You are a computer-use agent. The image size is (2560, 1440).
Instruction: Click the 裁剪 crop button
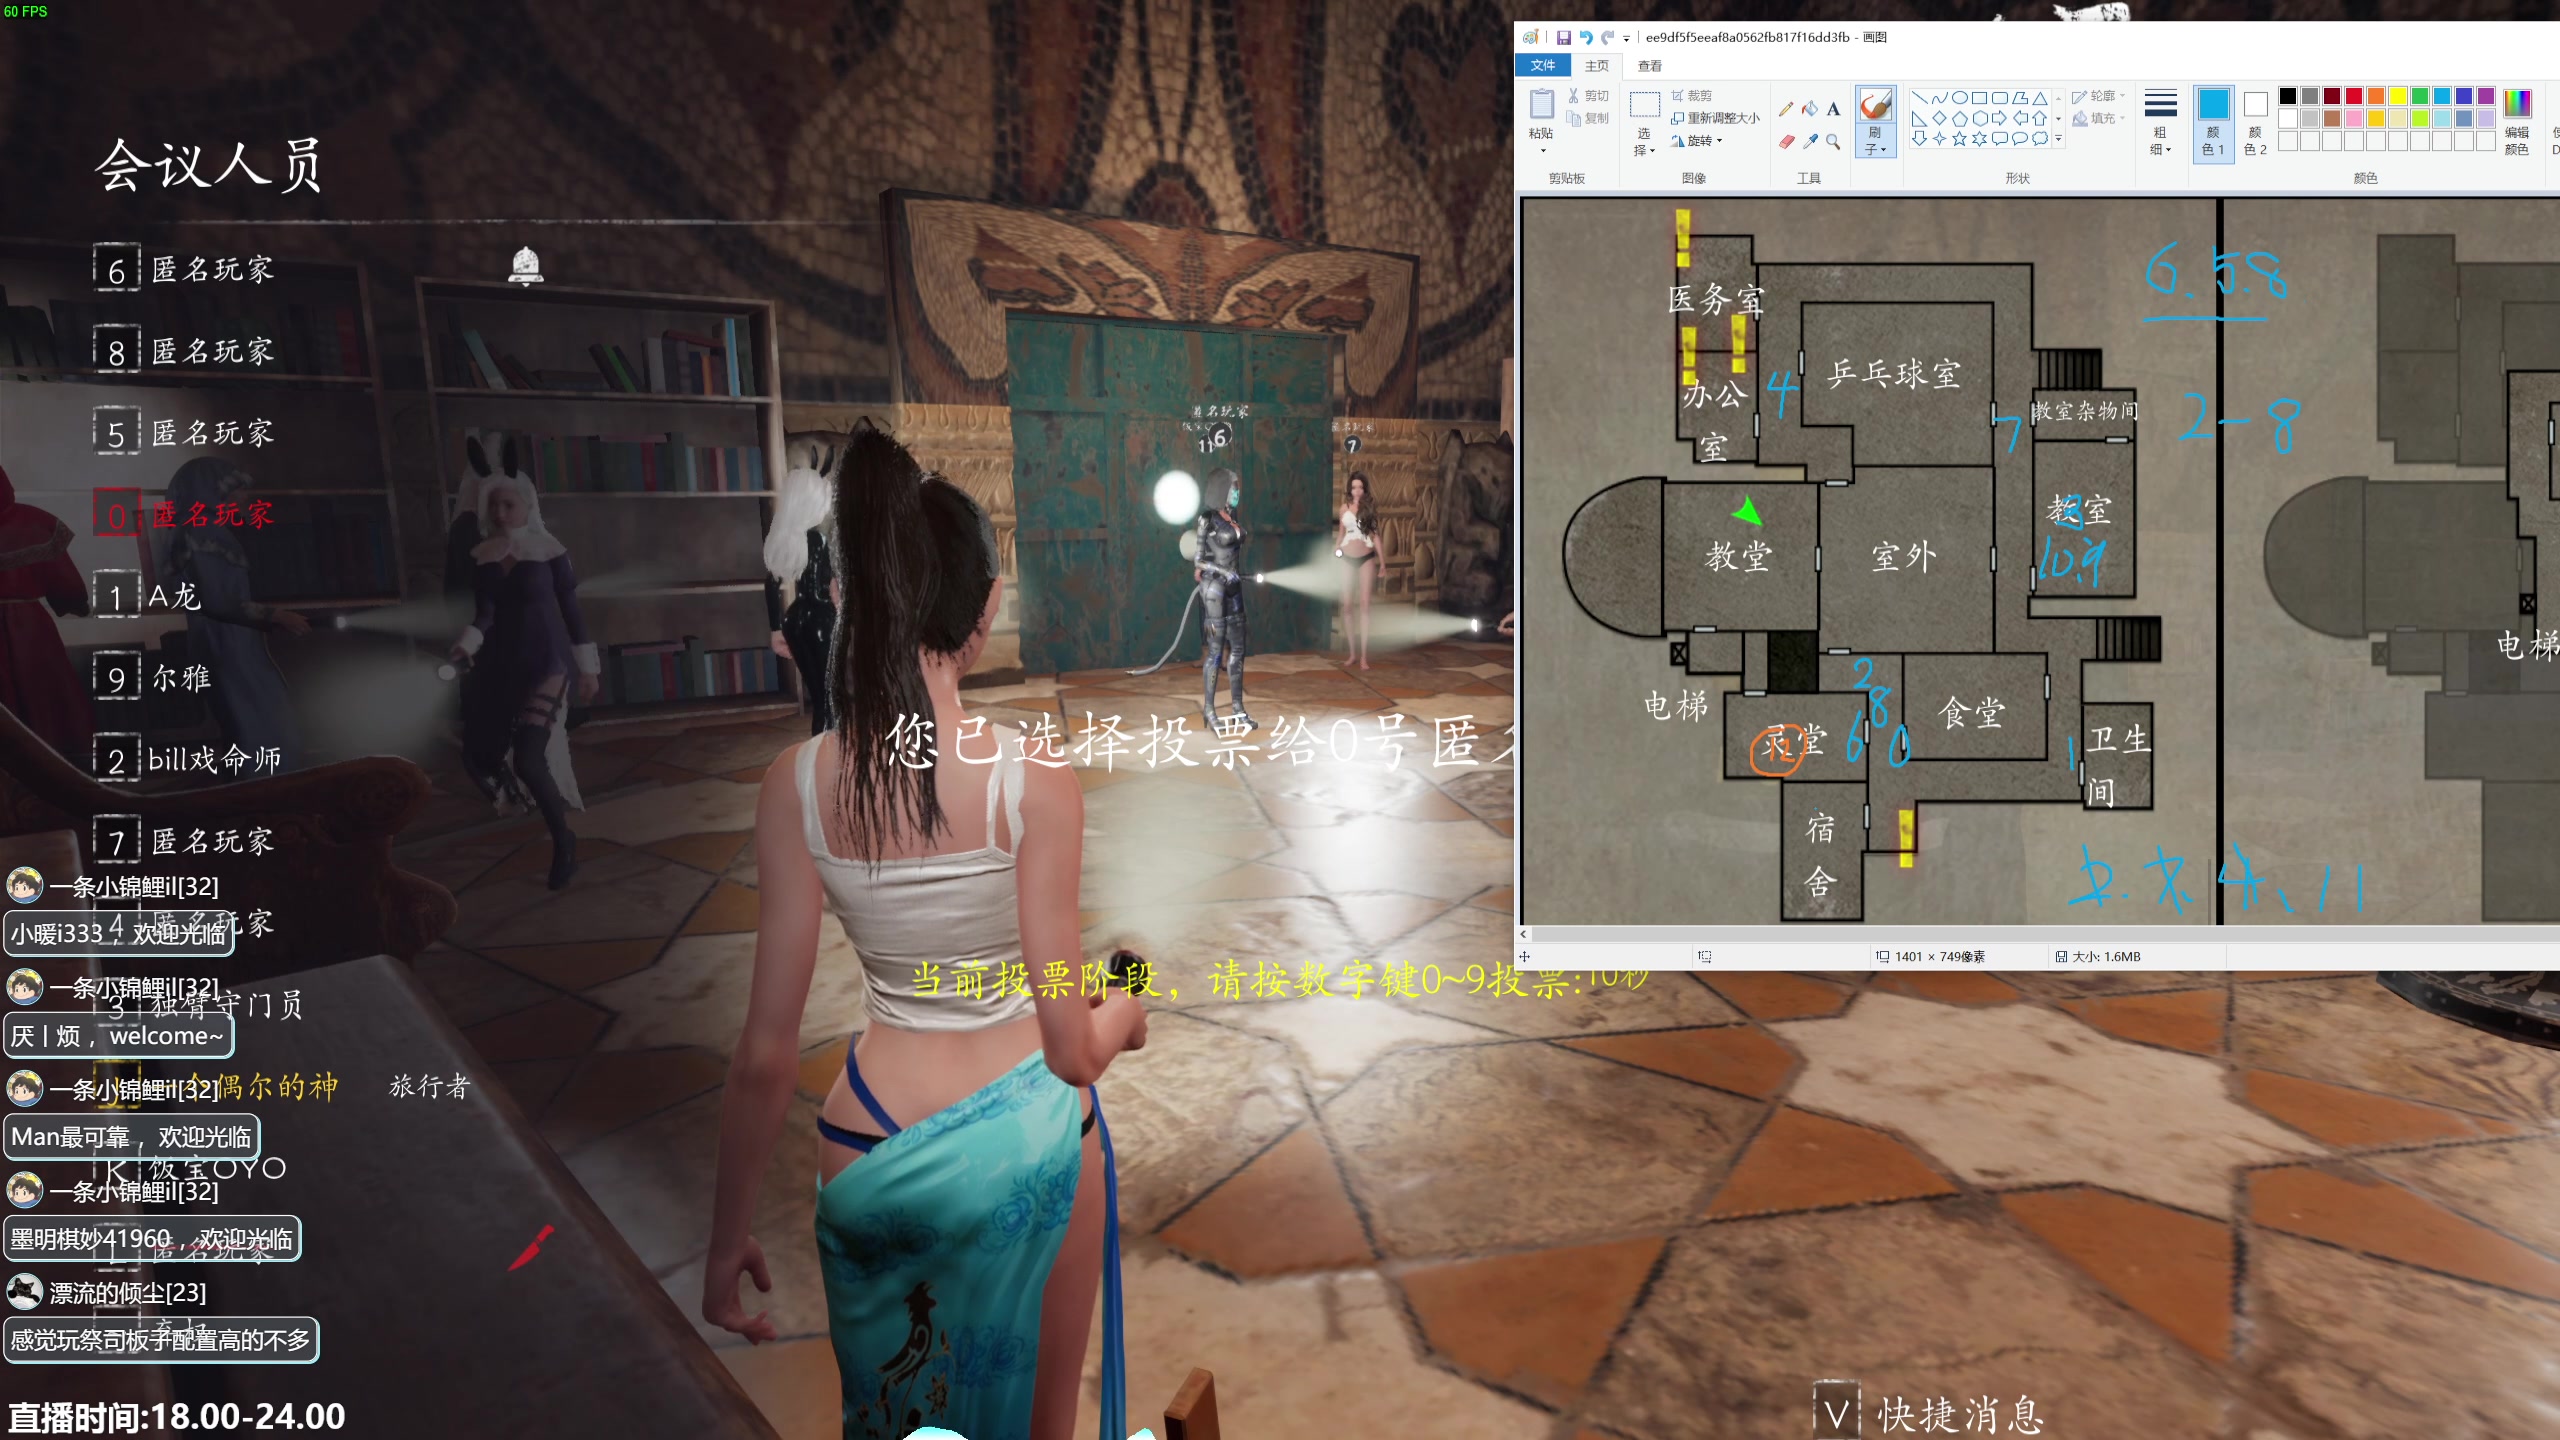tap(1692, 96)
